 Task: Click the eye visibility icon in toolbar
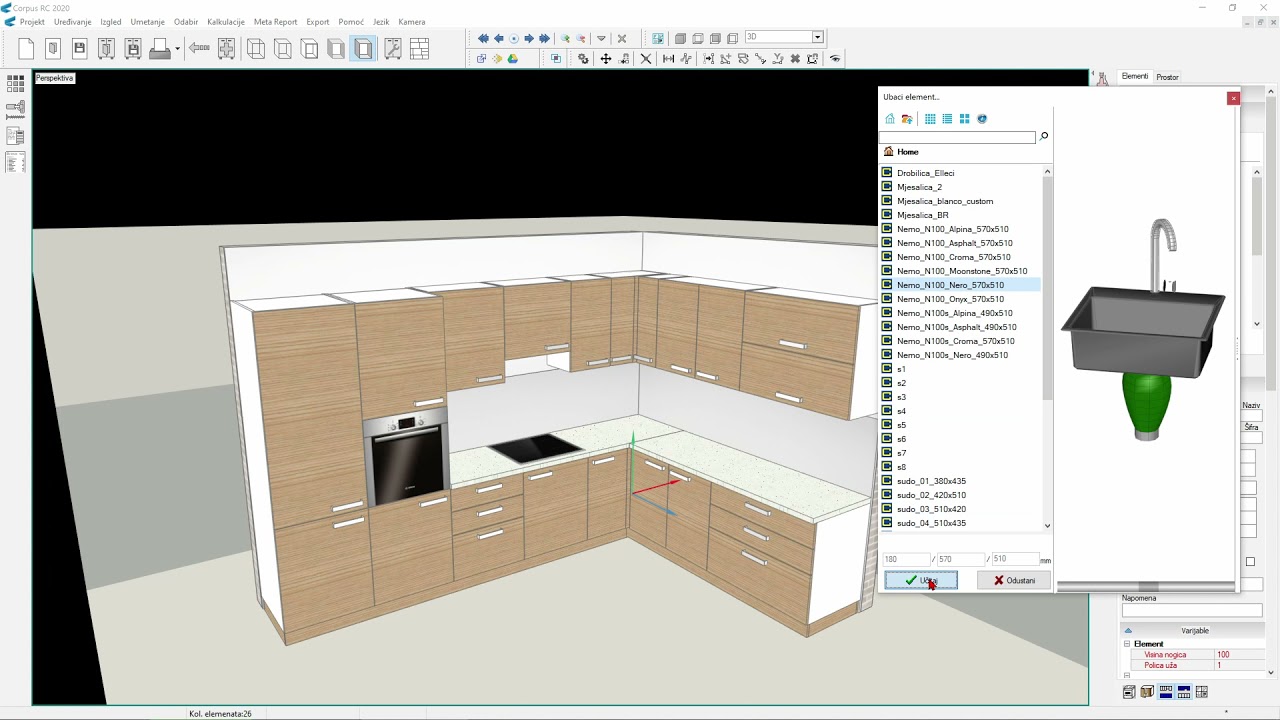[835, 59]
